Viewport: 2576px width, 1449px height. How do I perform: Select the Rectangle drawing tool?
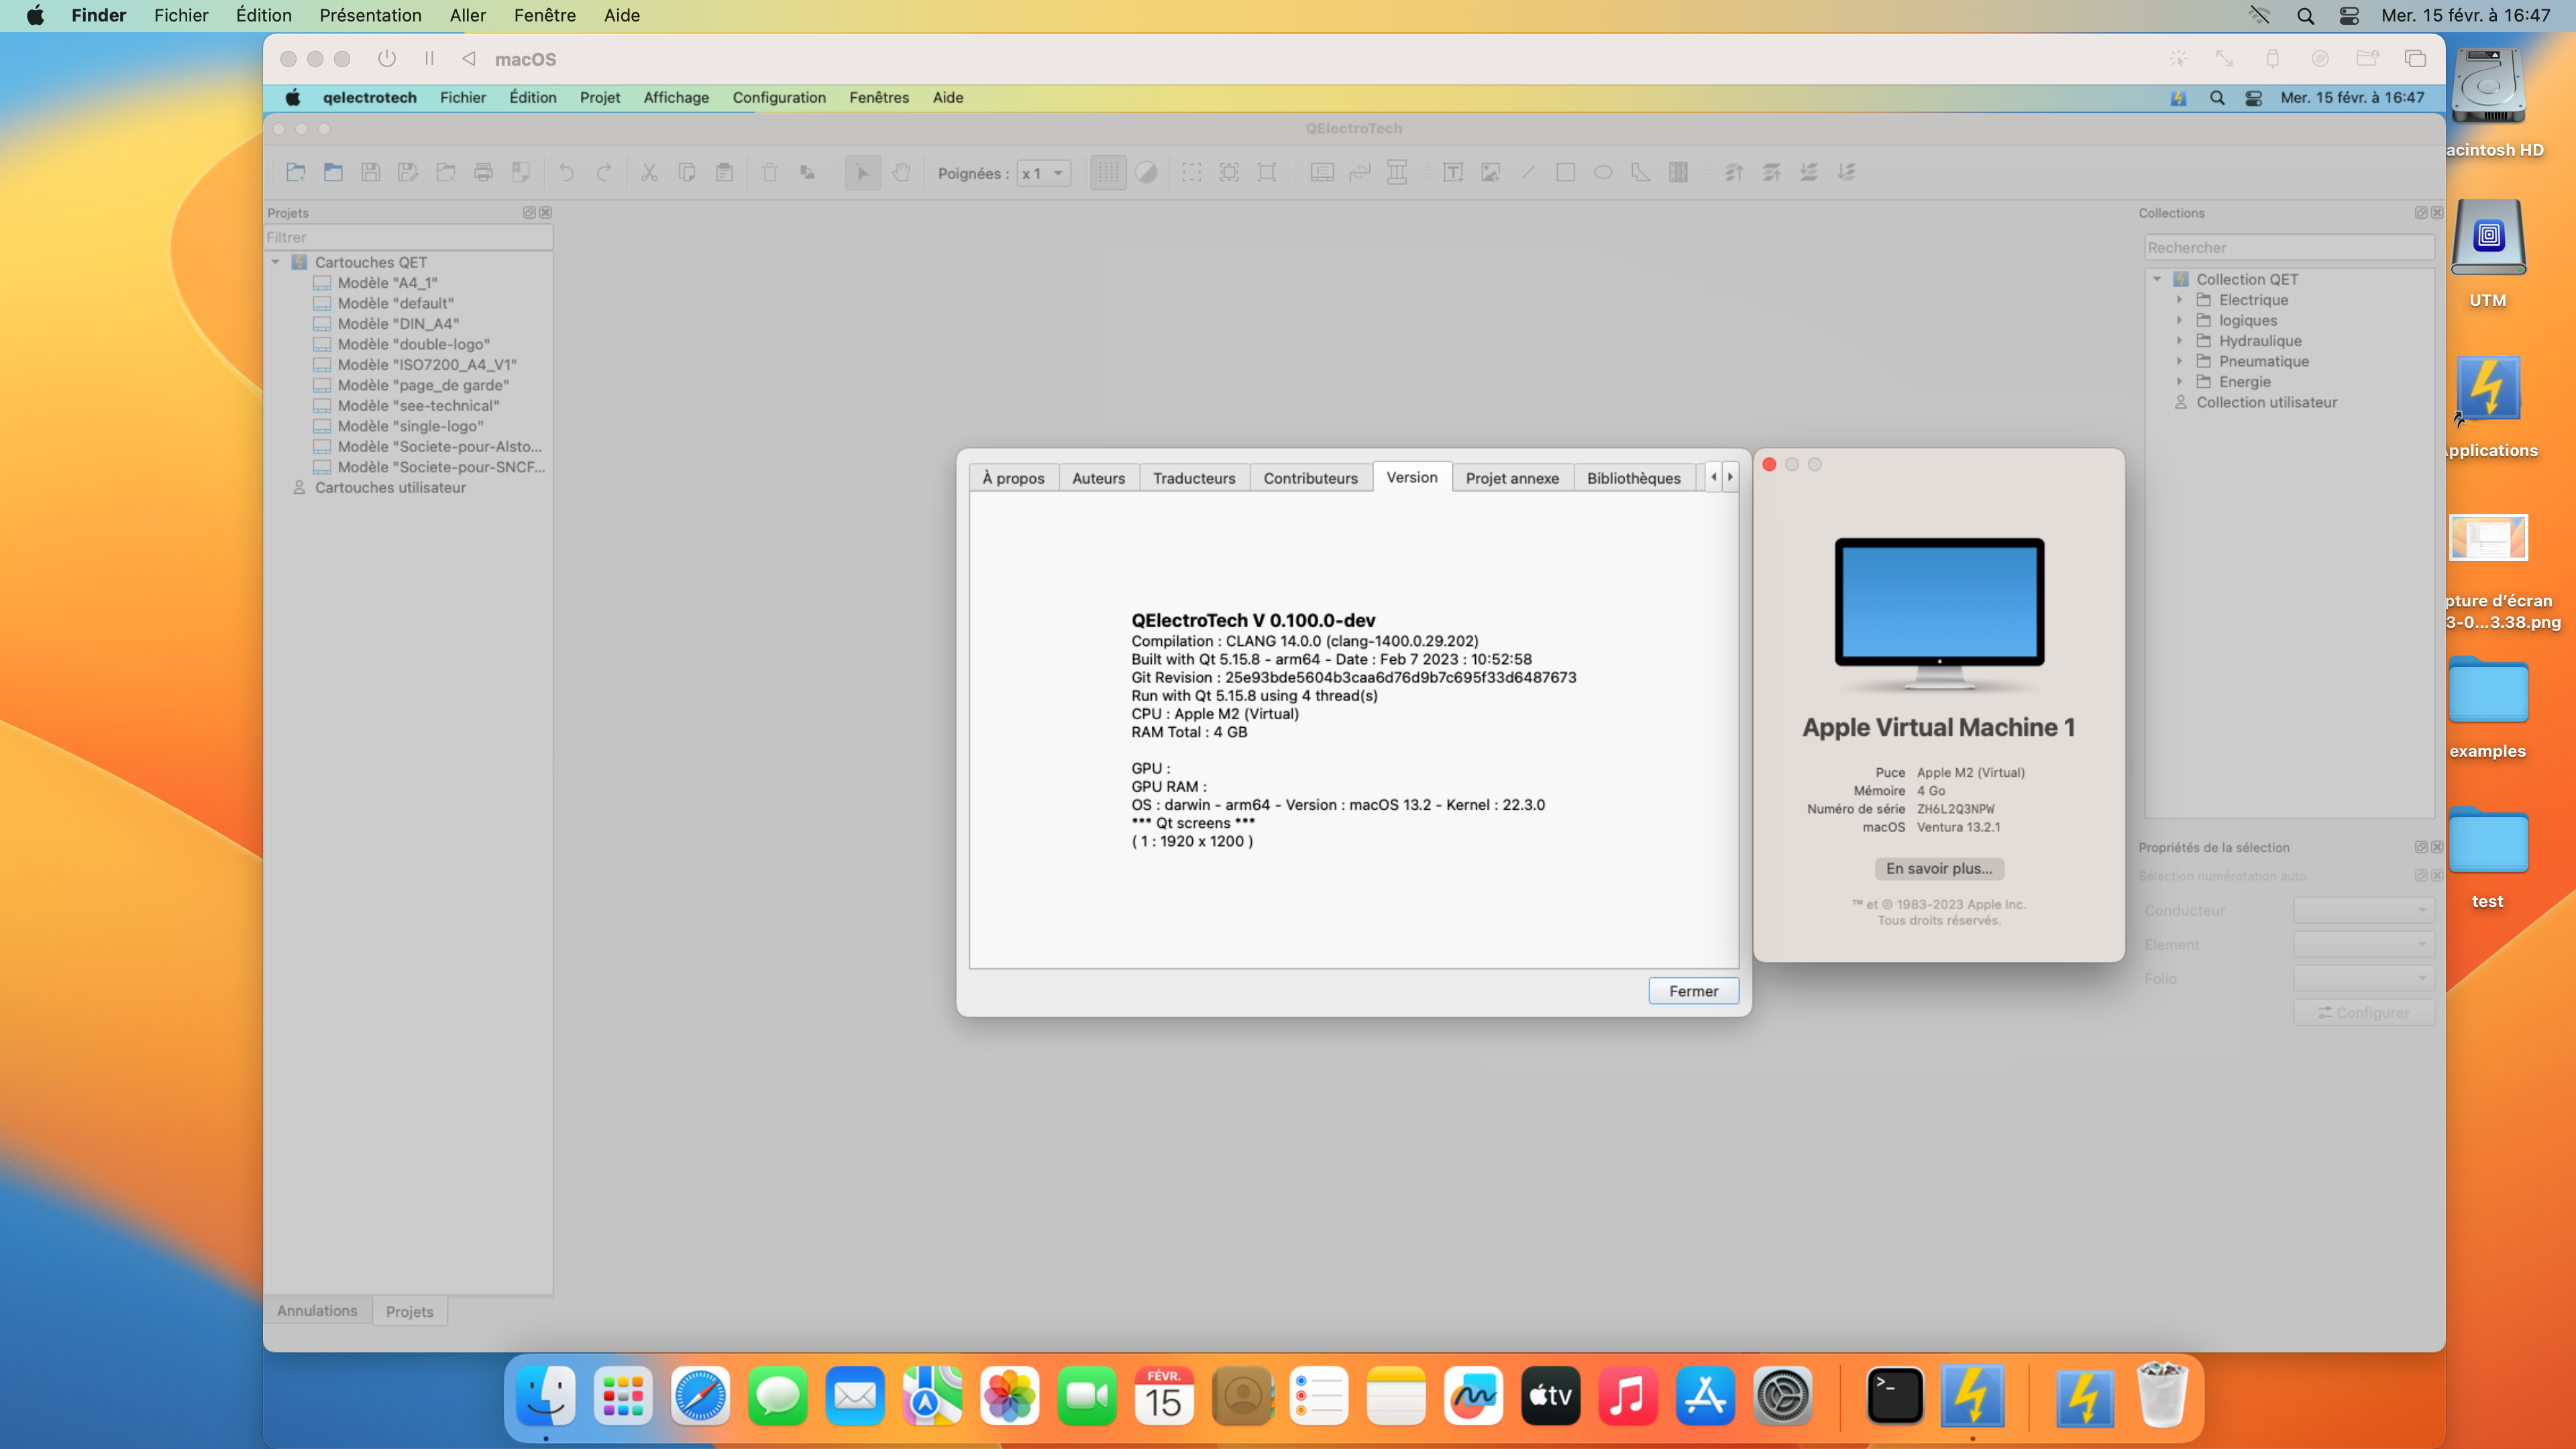pos(1566,172)
